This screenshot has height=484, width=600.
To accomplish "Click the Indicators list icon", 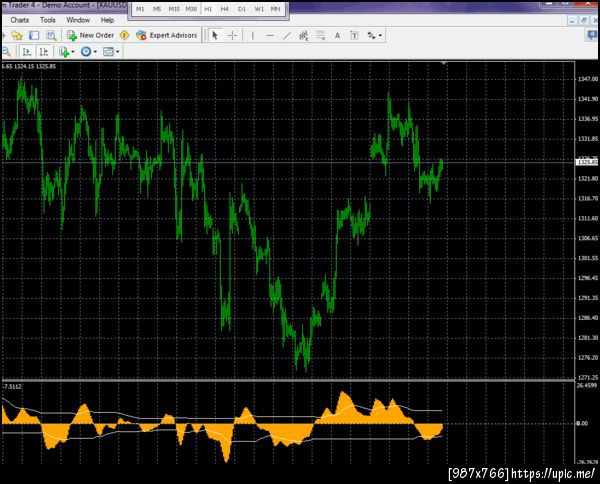I will (64, 52).
